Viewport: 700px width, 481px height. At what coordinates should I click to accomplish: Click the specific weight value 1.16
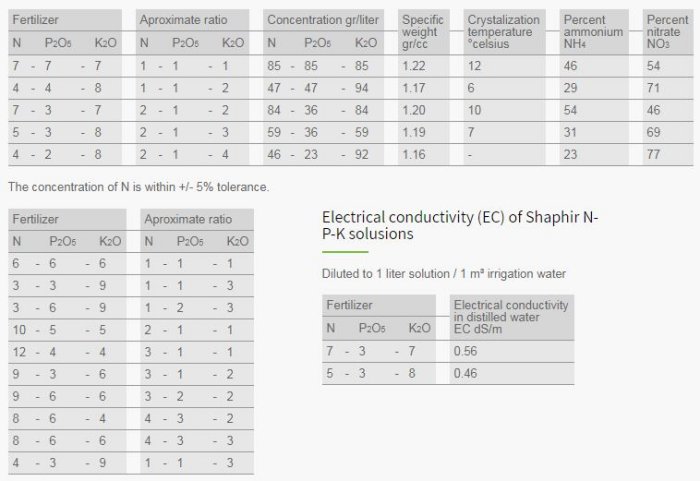(x=414, y=154)
